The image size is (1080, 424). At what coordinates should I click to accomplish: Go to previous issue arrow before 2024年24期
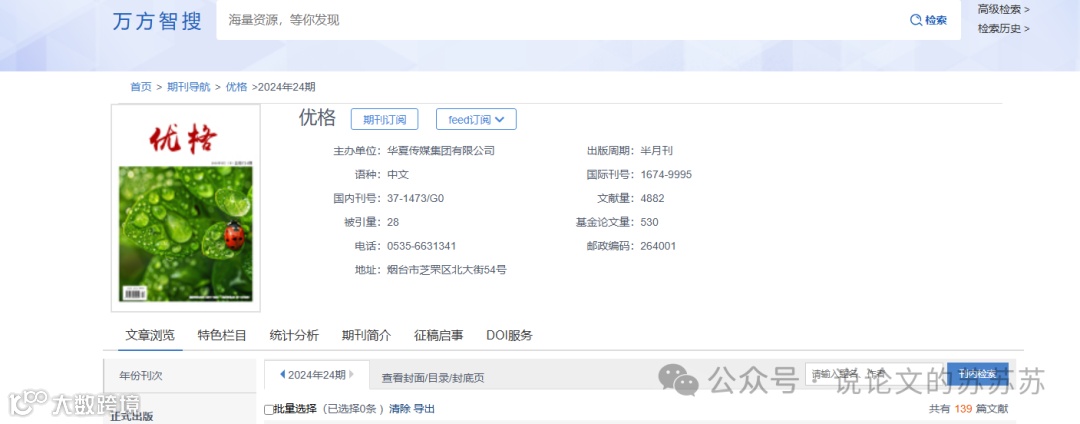coord(282,374)
